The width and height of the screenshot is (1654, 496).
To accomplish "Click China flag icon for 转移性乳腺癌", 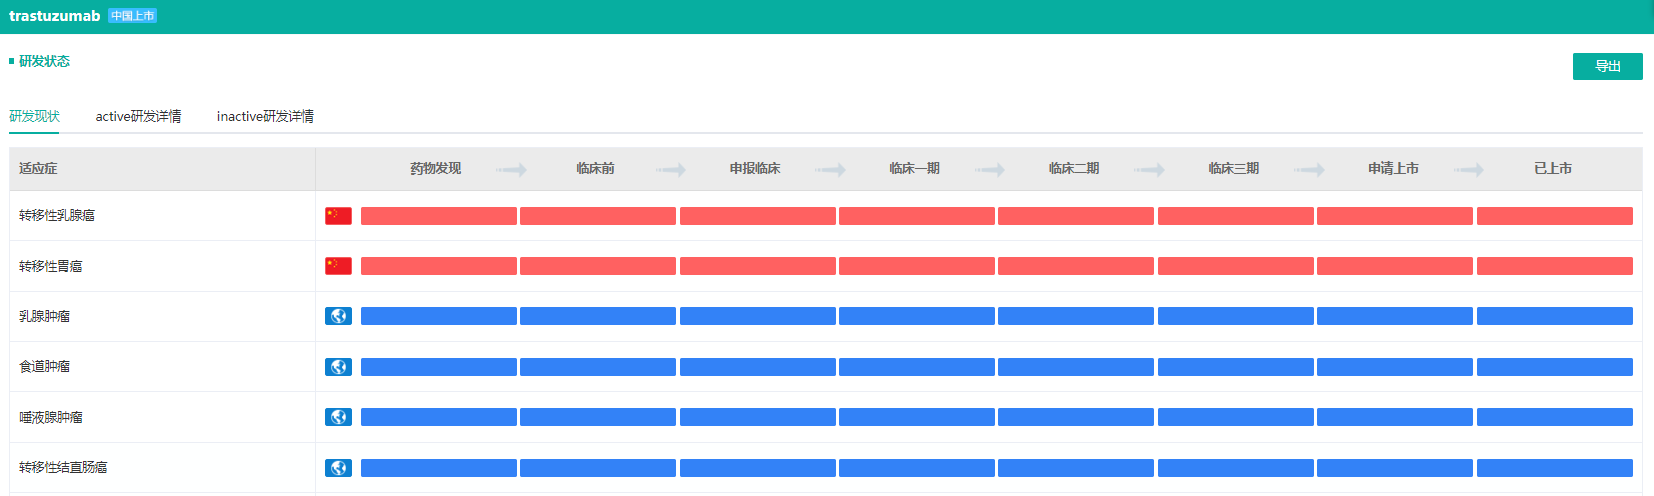I will pyautogui.click(x=338, y=216).
